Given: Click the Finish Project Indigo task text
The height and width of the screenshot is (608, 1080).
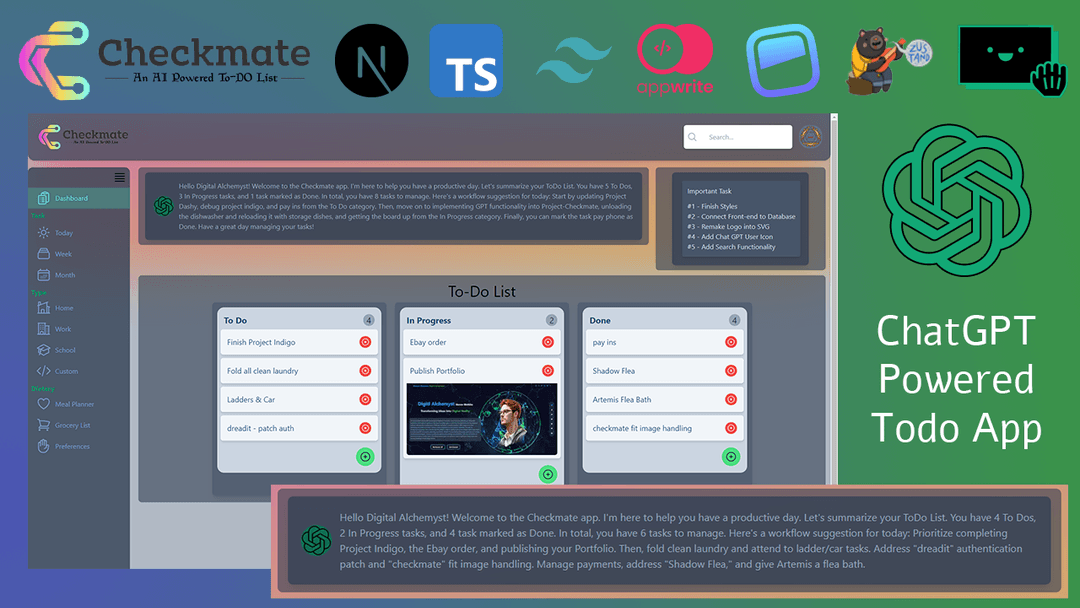Looking at the screenshot, I should coord(261,342).
